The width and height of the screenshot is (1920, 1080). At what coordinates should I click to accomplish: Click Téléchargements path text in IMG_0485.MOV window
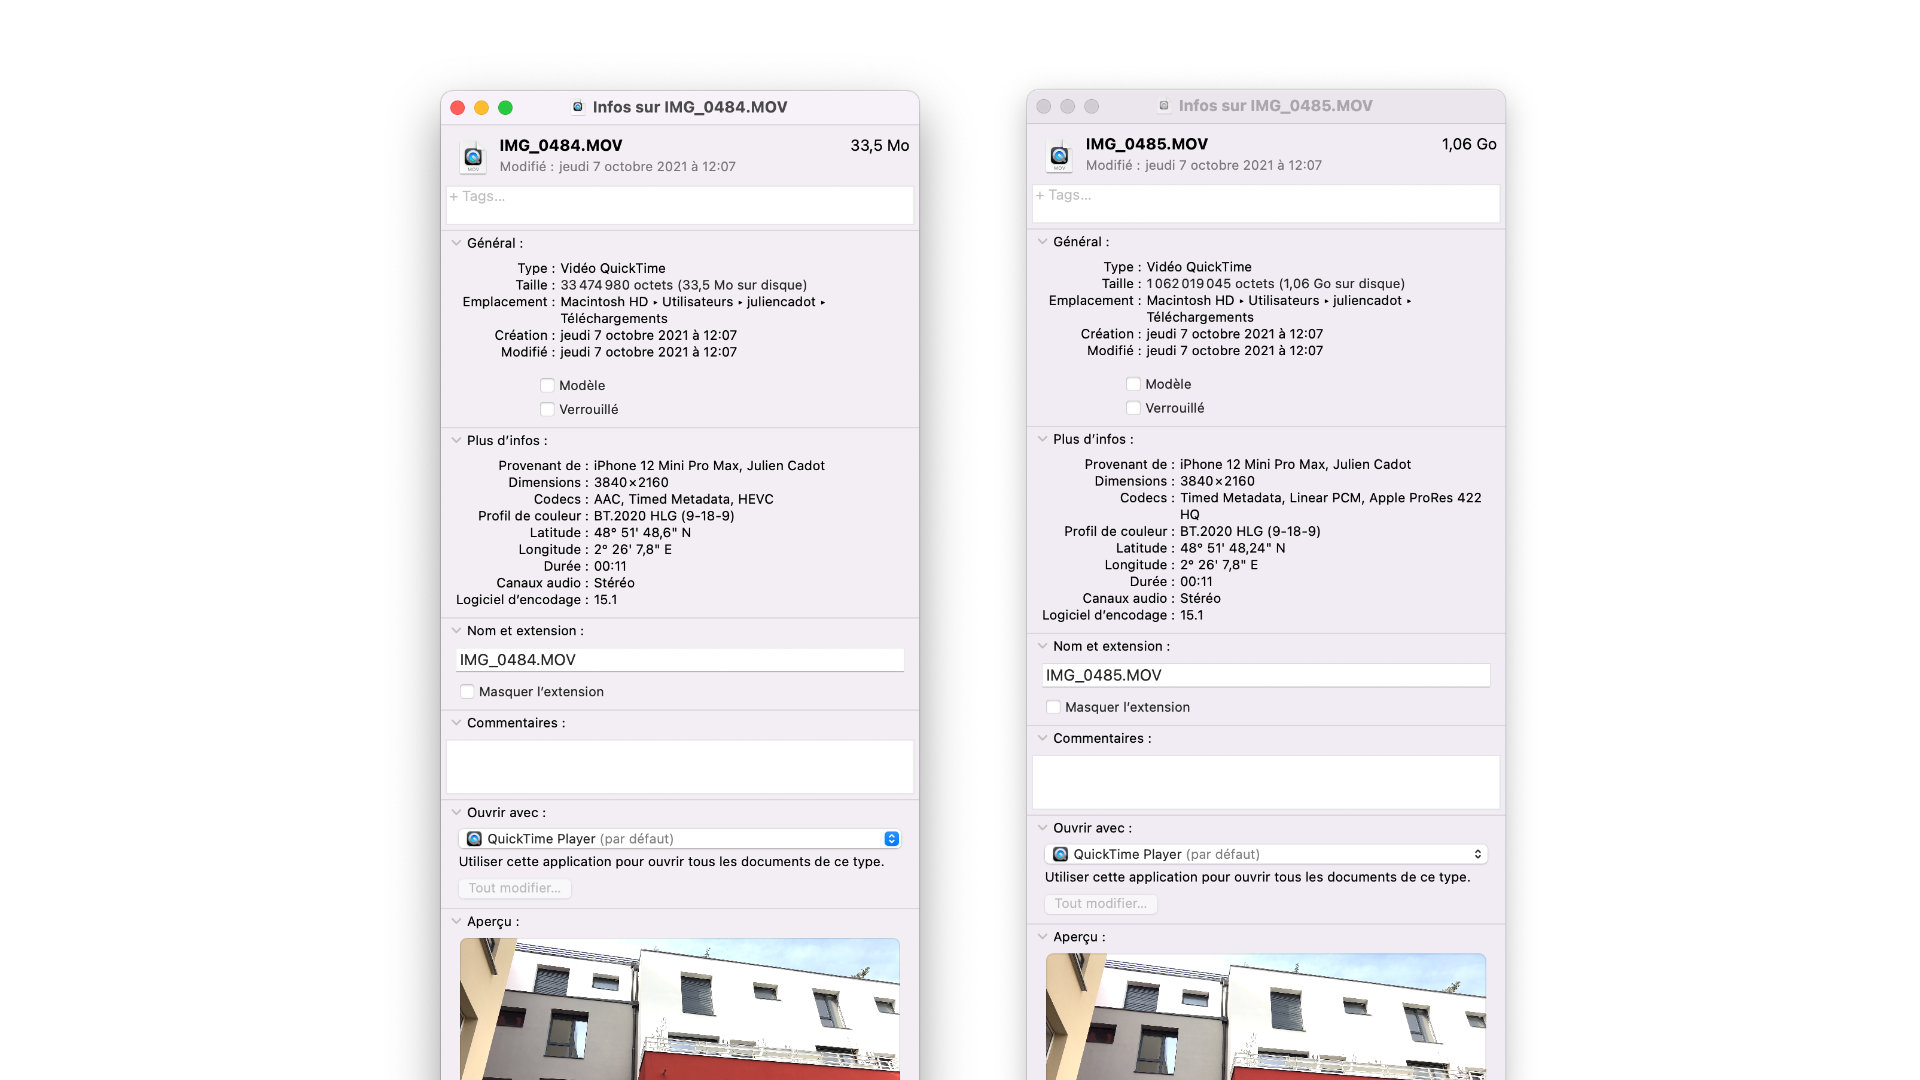coord(1200,318)
